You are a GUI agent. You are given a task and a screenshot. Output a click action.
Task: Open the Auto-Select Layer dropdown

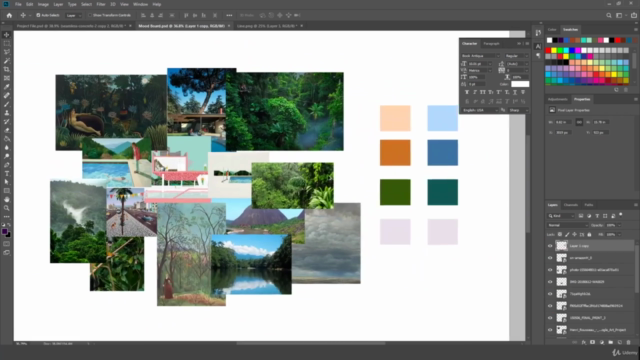tap(73, 15)
